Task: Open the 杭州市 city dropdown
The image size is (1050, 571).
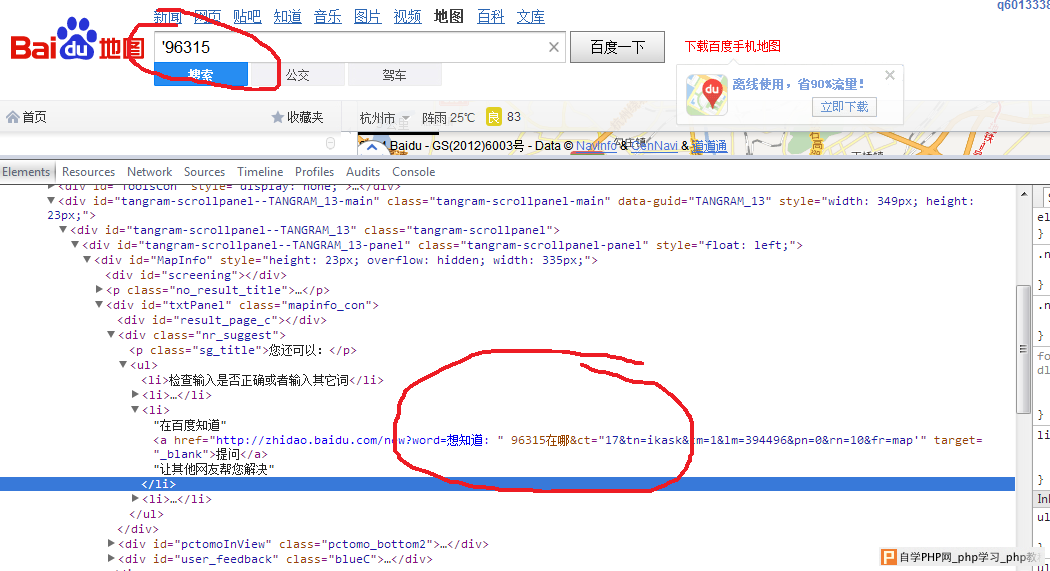Action: pyautogui.click(x=384, y=118)
